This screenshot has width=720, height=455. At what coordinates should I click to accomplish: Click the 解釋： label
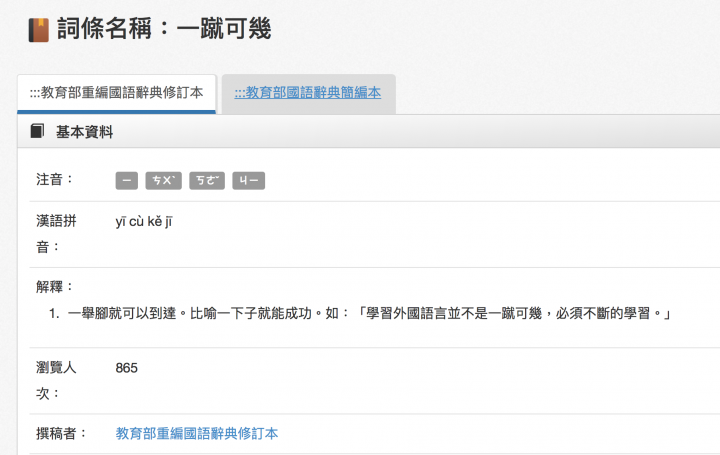pyautogui.click(x=55, y=287)
